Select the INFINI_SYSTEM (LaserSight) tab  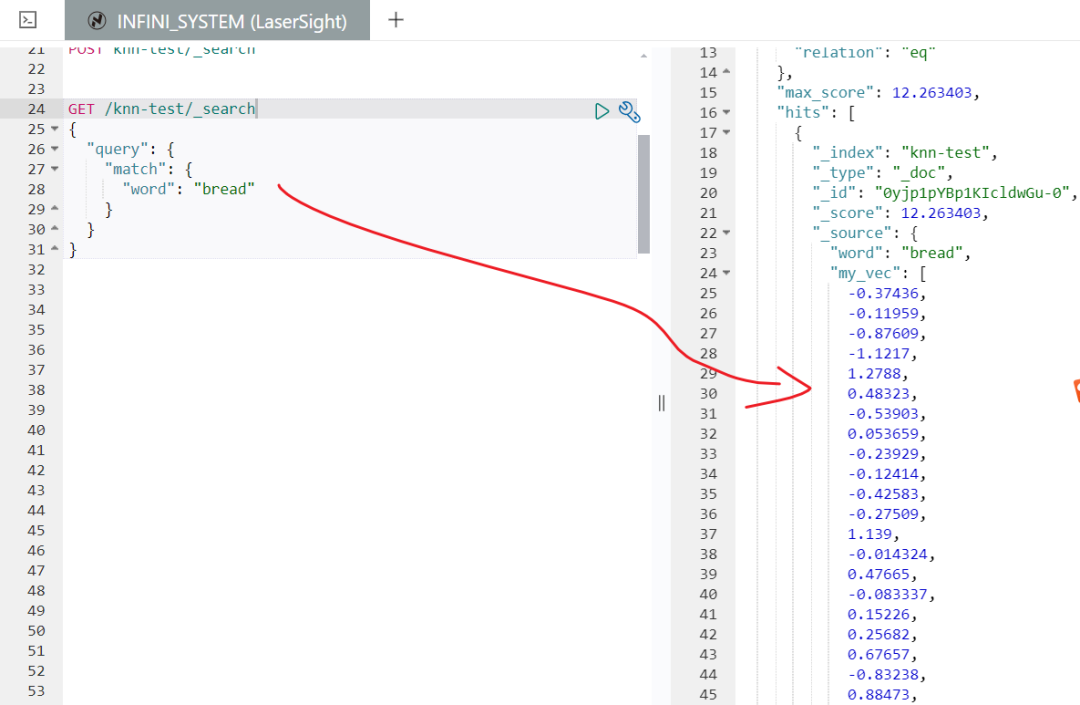(x=217, y=21)
